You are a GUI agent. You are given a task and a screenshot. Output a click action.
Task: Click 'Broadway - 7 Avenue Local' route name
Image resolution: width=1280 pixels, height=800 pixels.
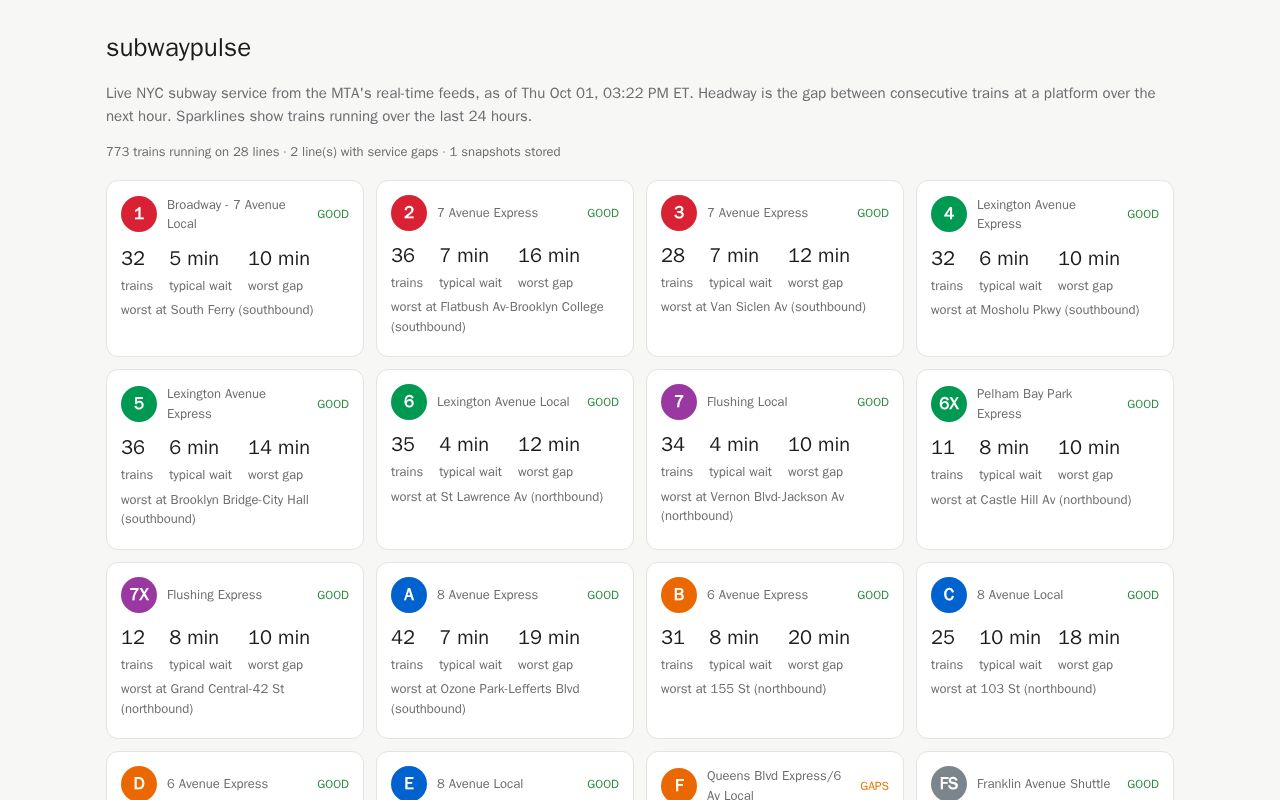(226, 214)
